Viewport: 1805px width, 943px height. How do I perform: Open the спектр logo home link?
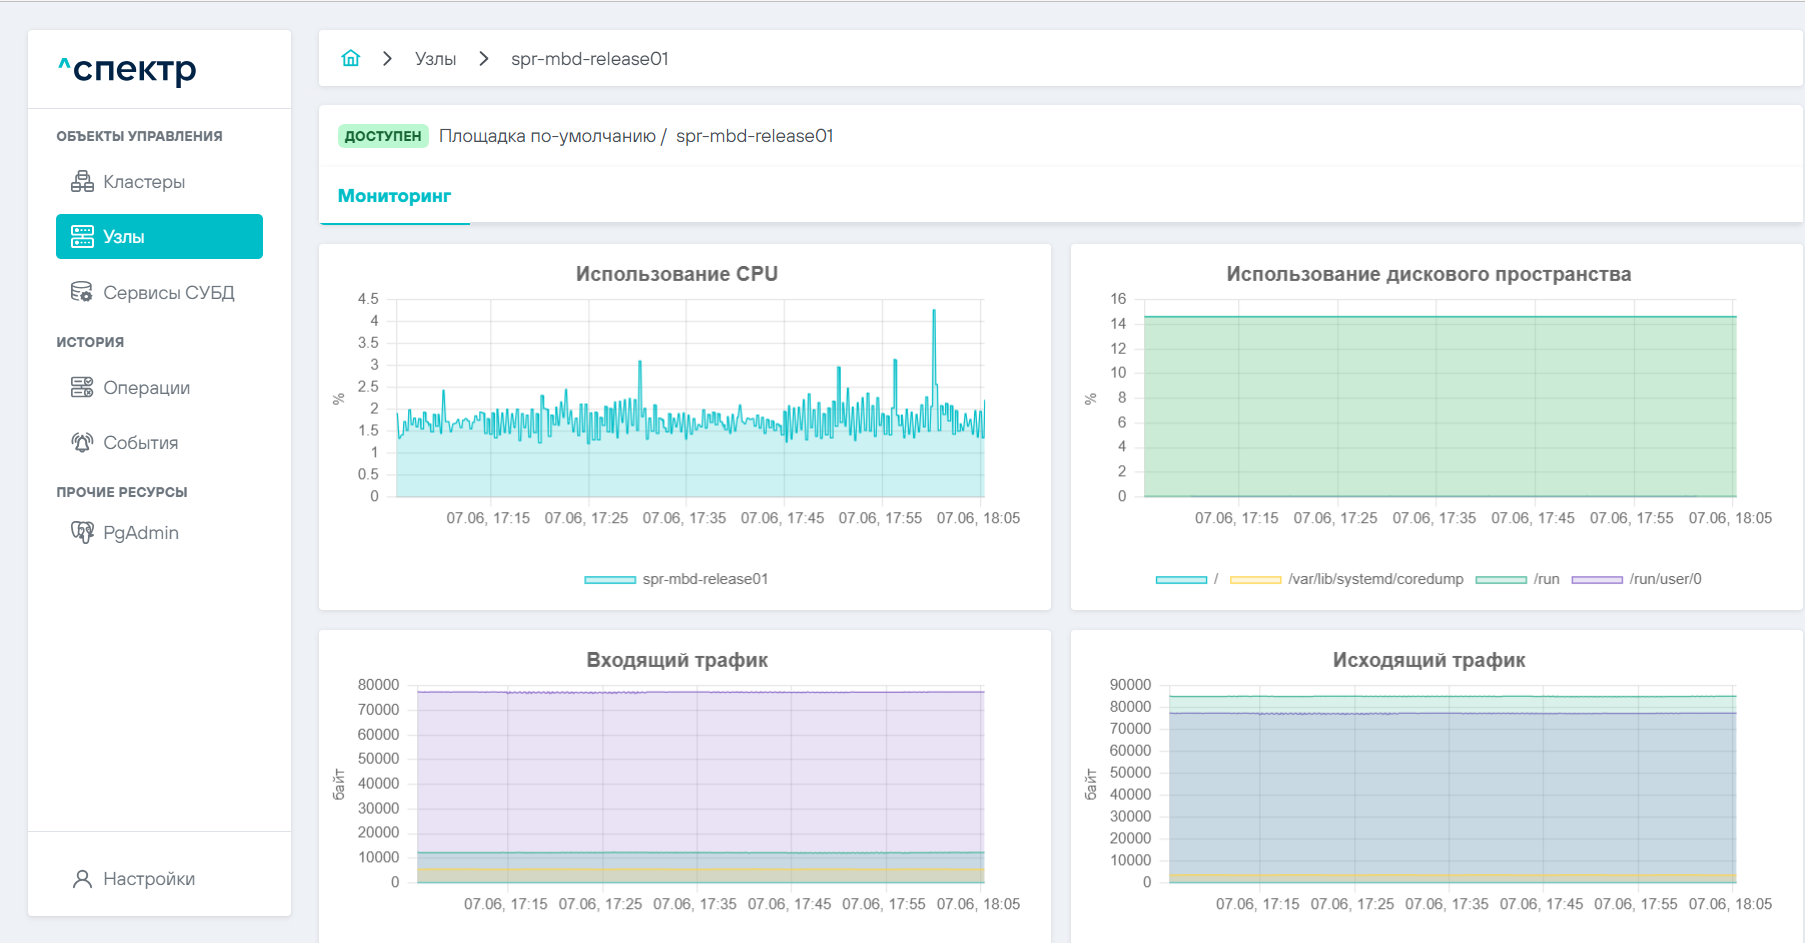pyautogui.click(x=128, y=69)
